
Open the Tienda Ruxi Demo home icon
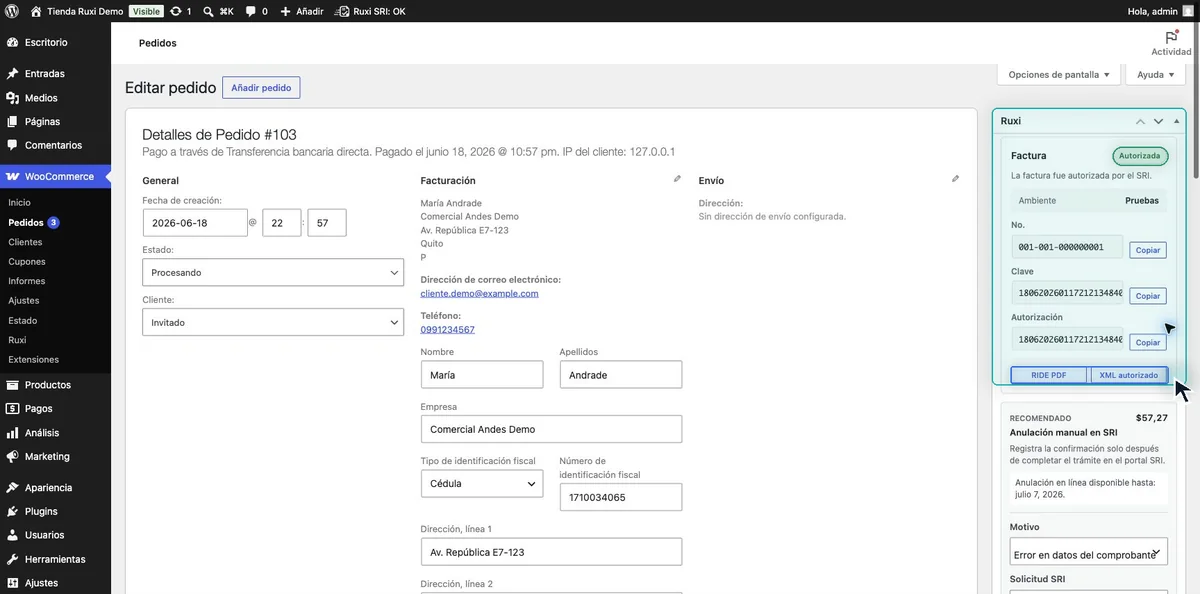pos(36,11)
